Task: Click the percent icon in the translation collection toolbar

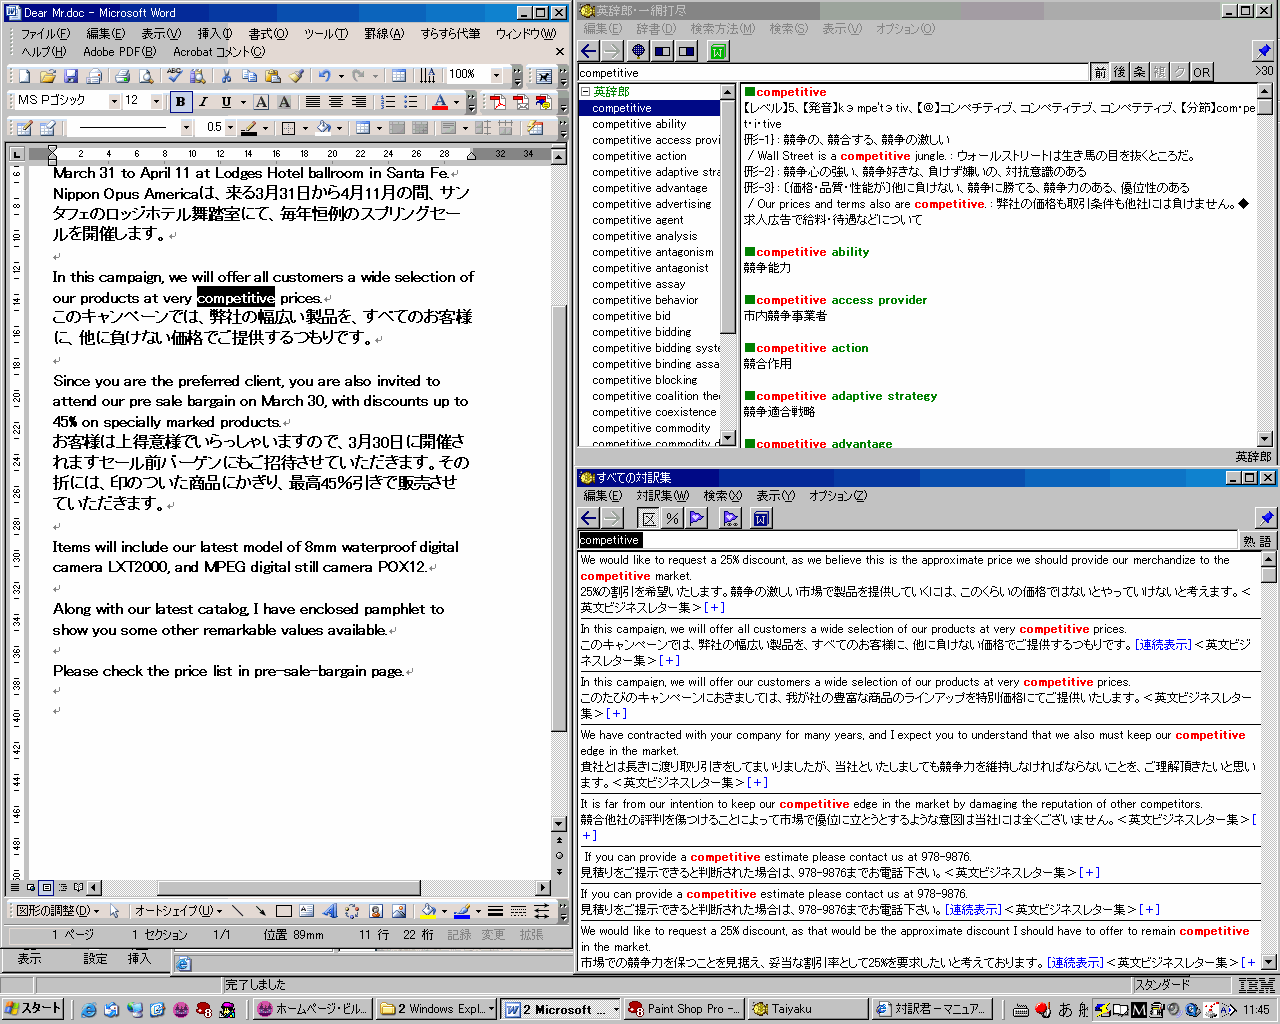Action: (673, 518)
